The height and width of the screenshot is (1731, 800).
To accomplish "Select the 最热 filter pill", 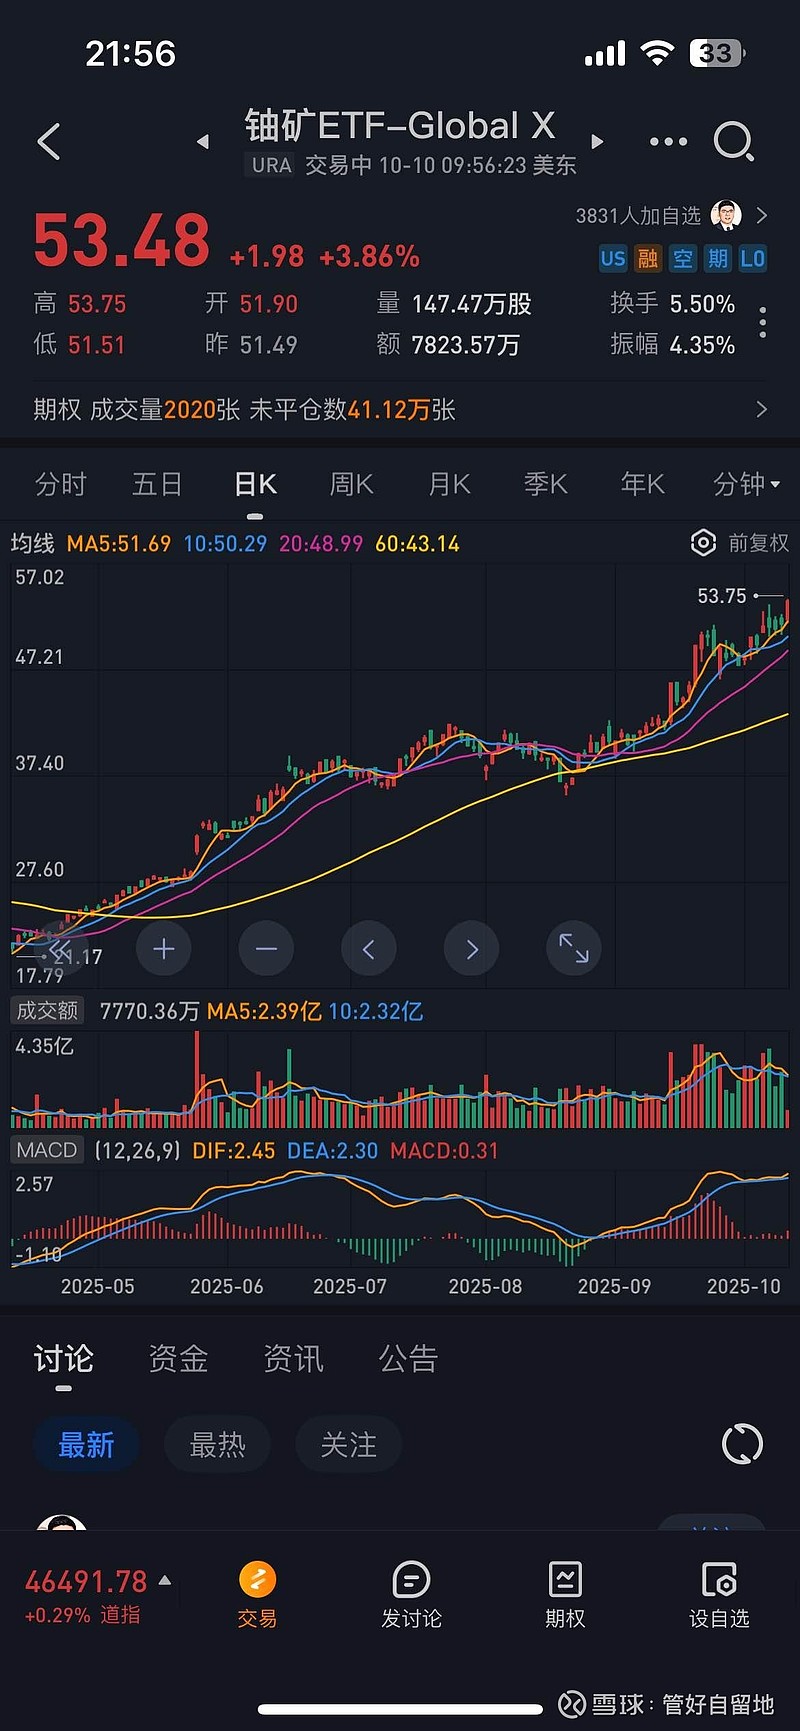I will point(217,1444).
